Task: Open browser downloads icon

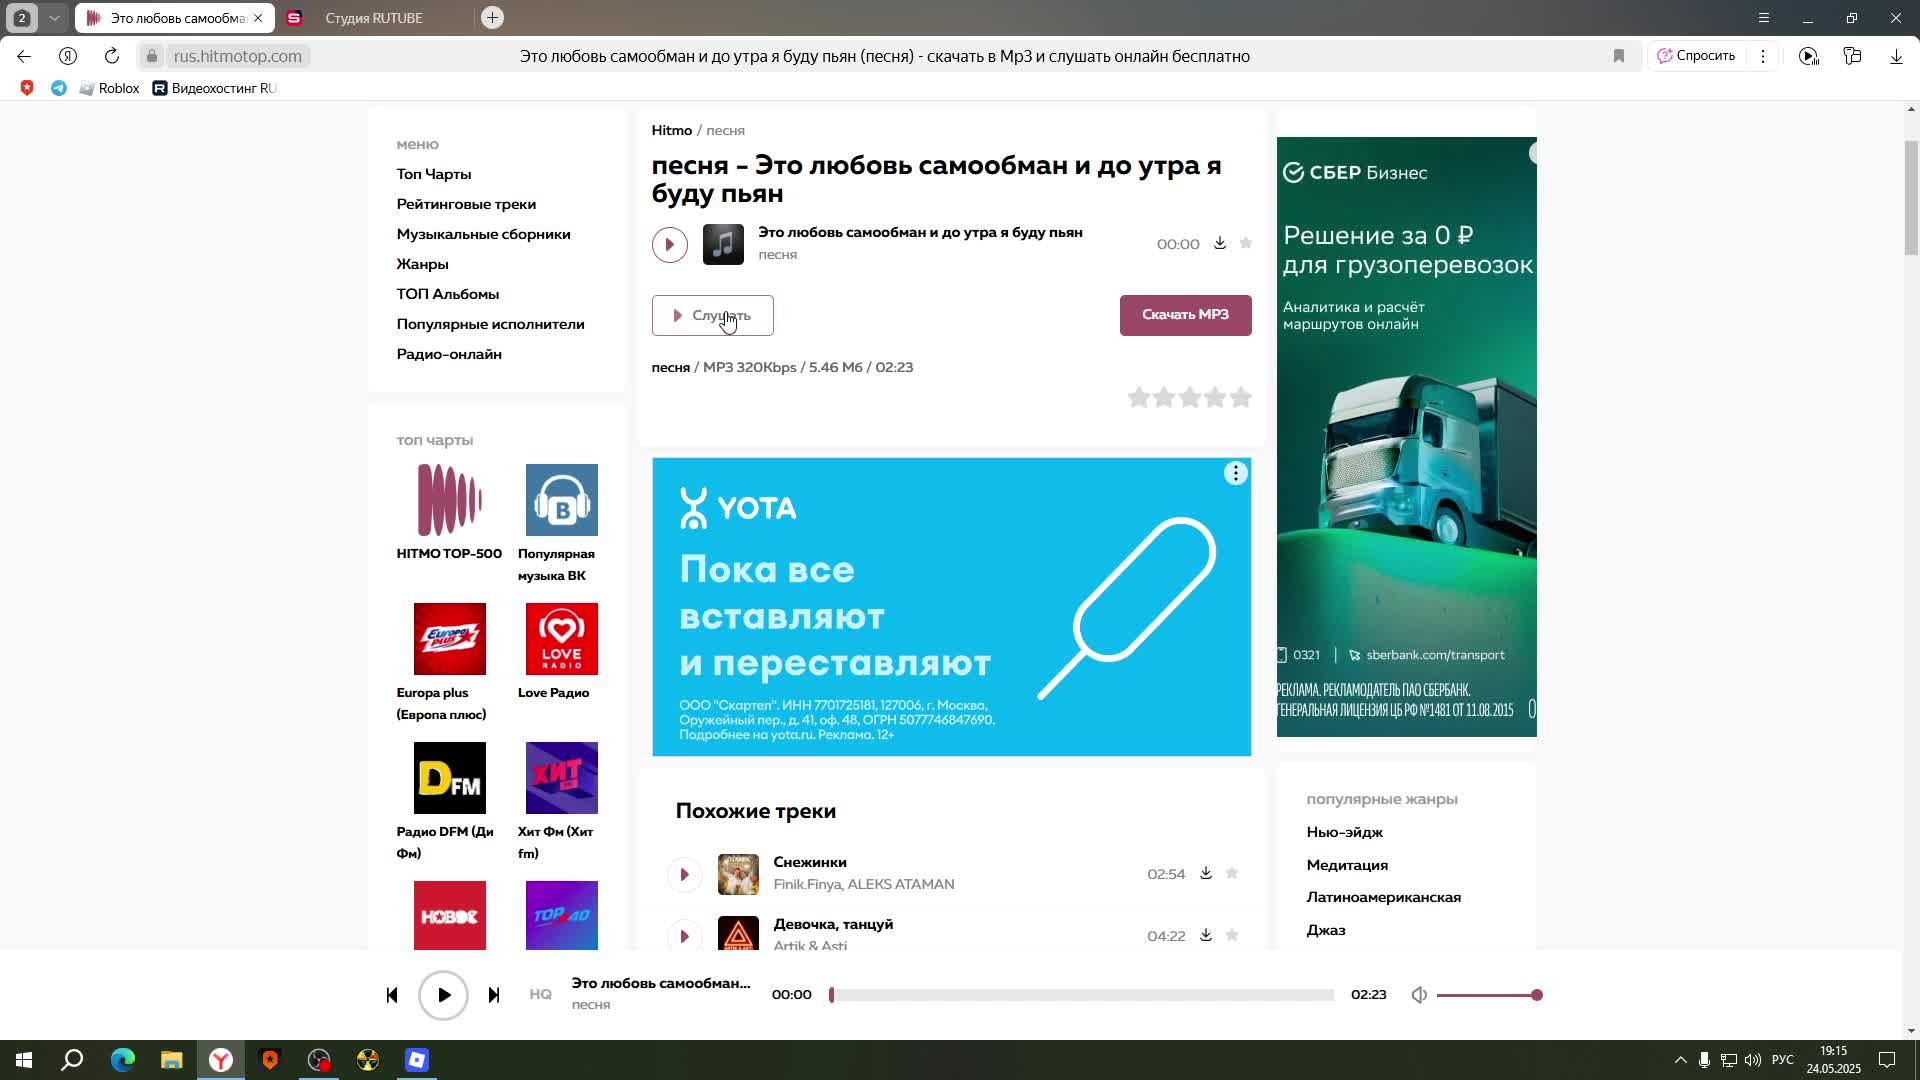Action: [1897, 56]
